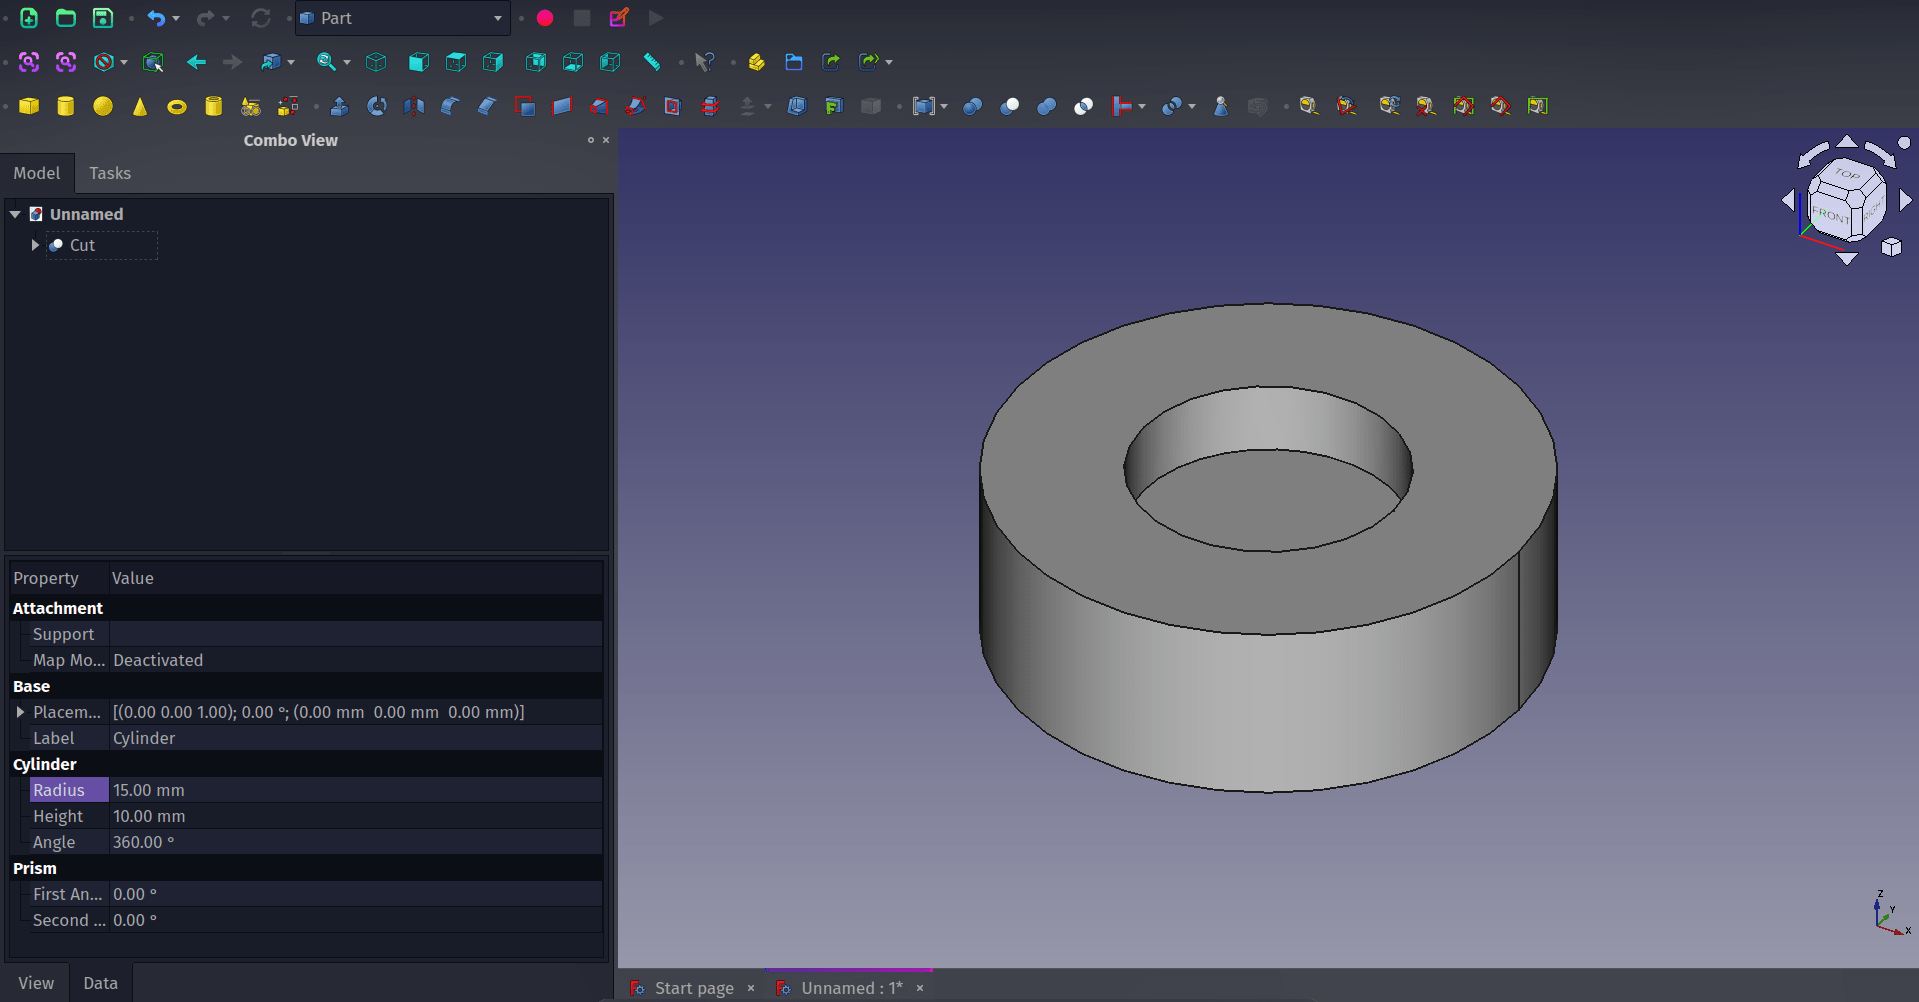
Task: Activate the Revolve tool
Action: coord(377,106)
